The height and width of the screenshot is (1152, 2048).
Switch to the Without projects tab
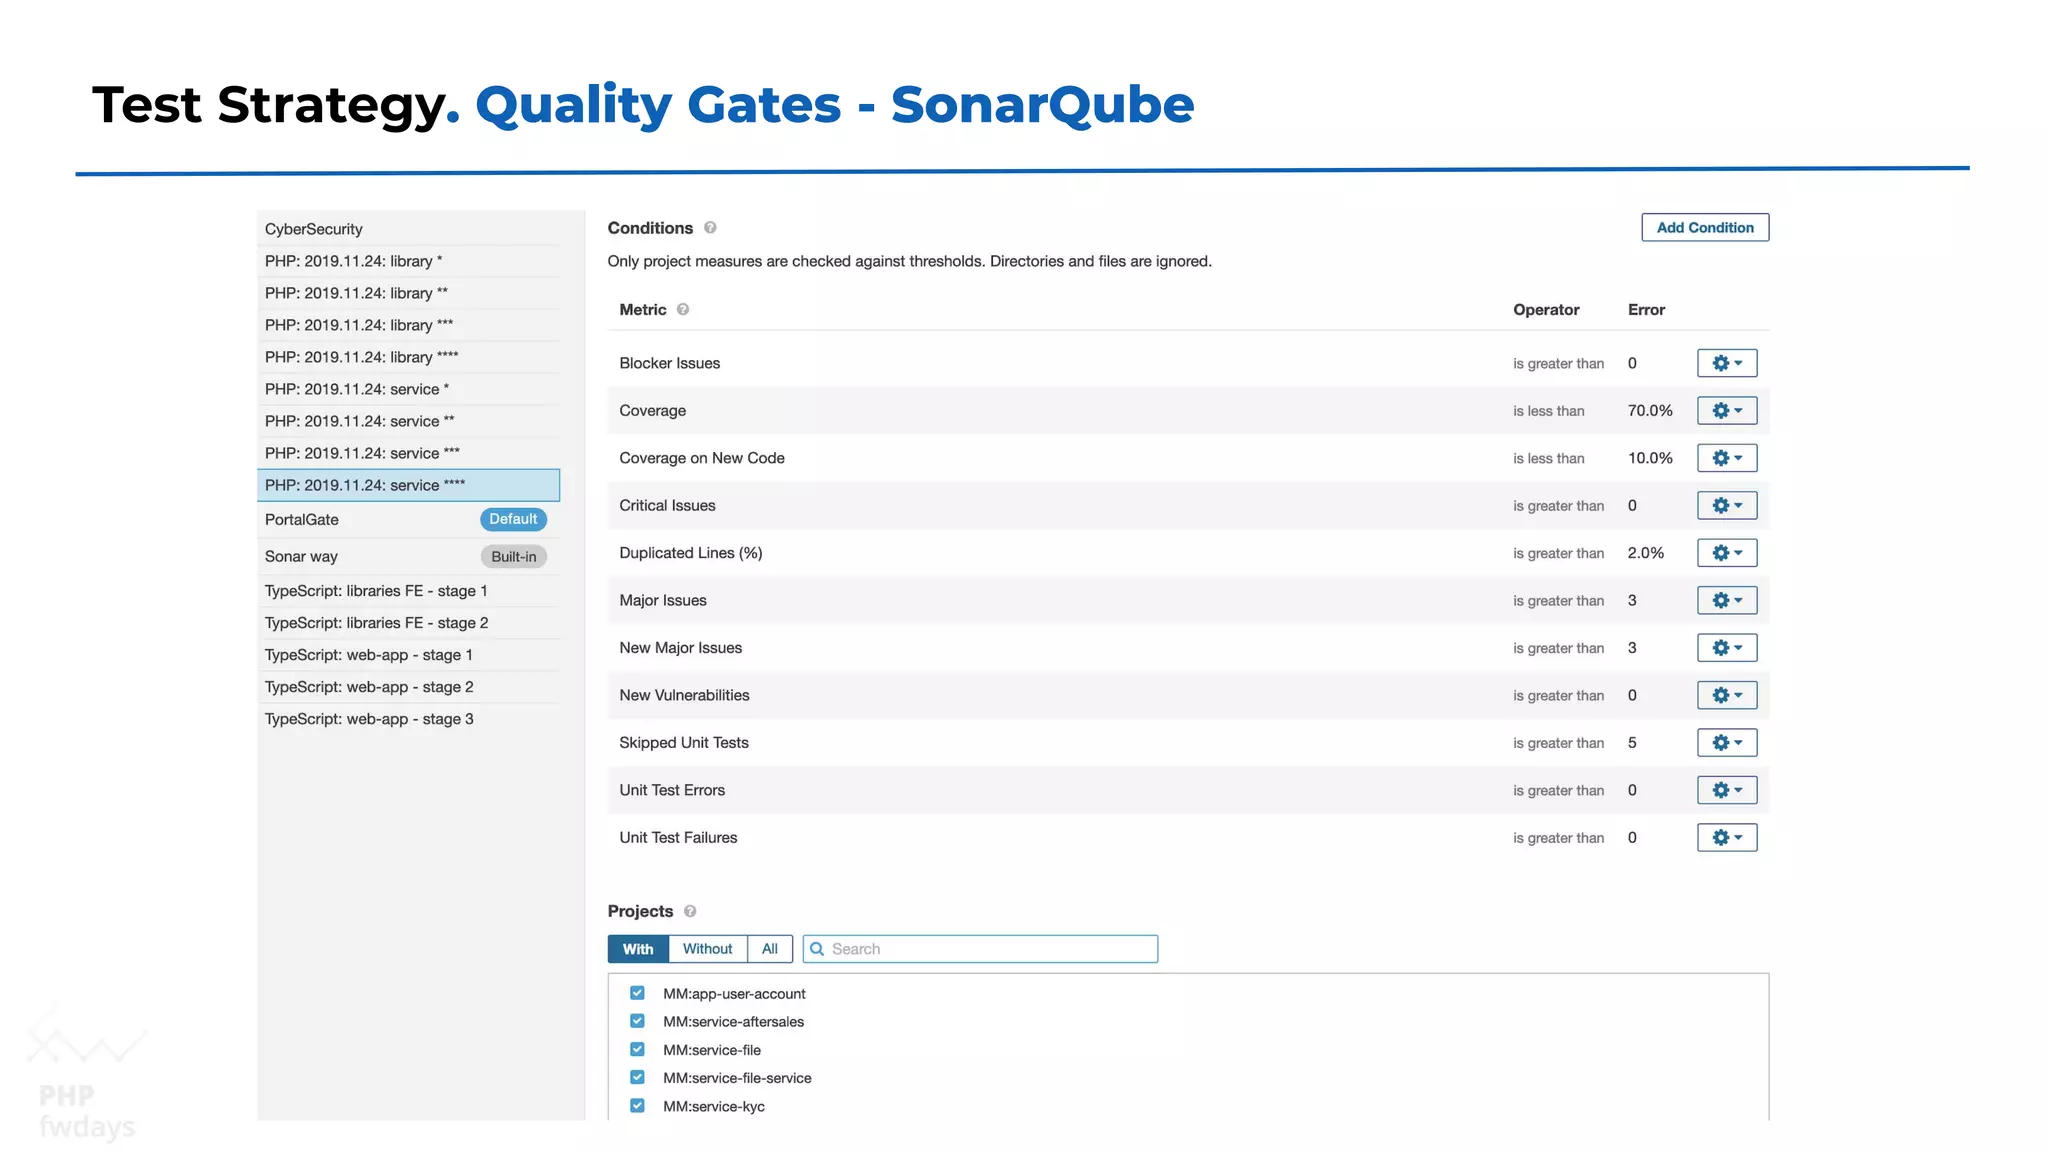tap(707, 949)
